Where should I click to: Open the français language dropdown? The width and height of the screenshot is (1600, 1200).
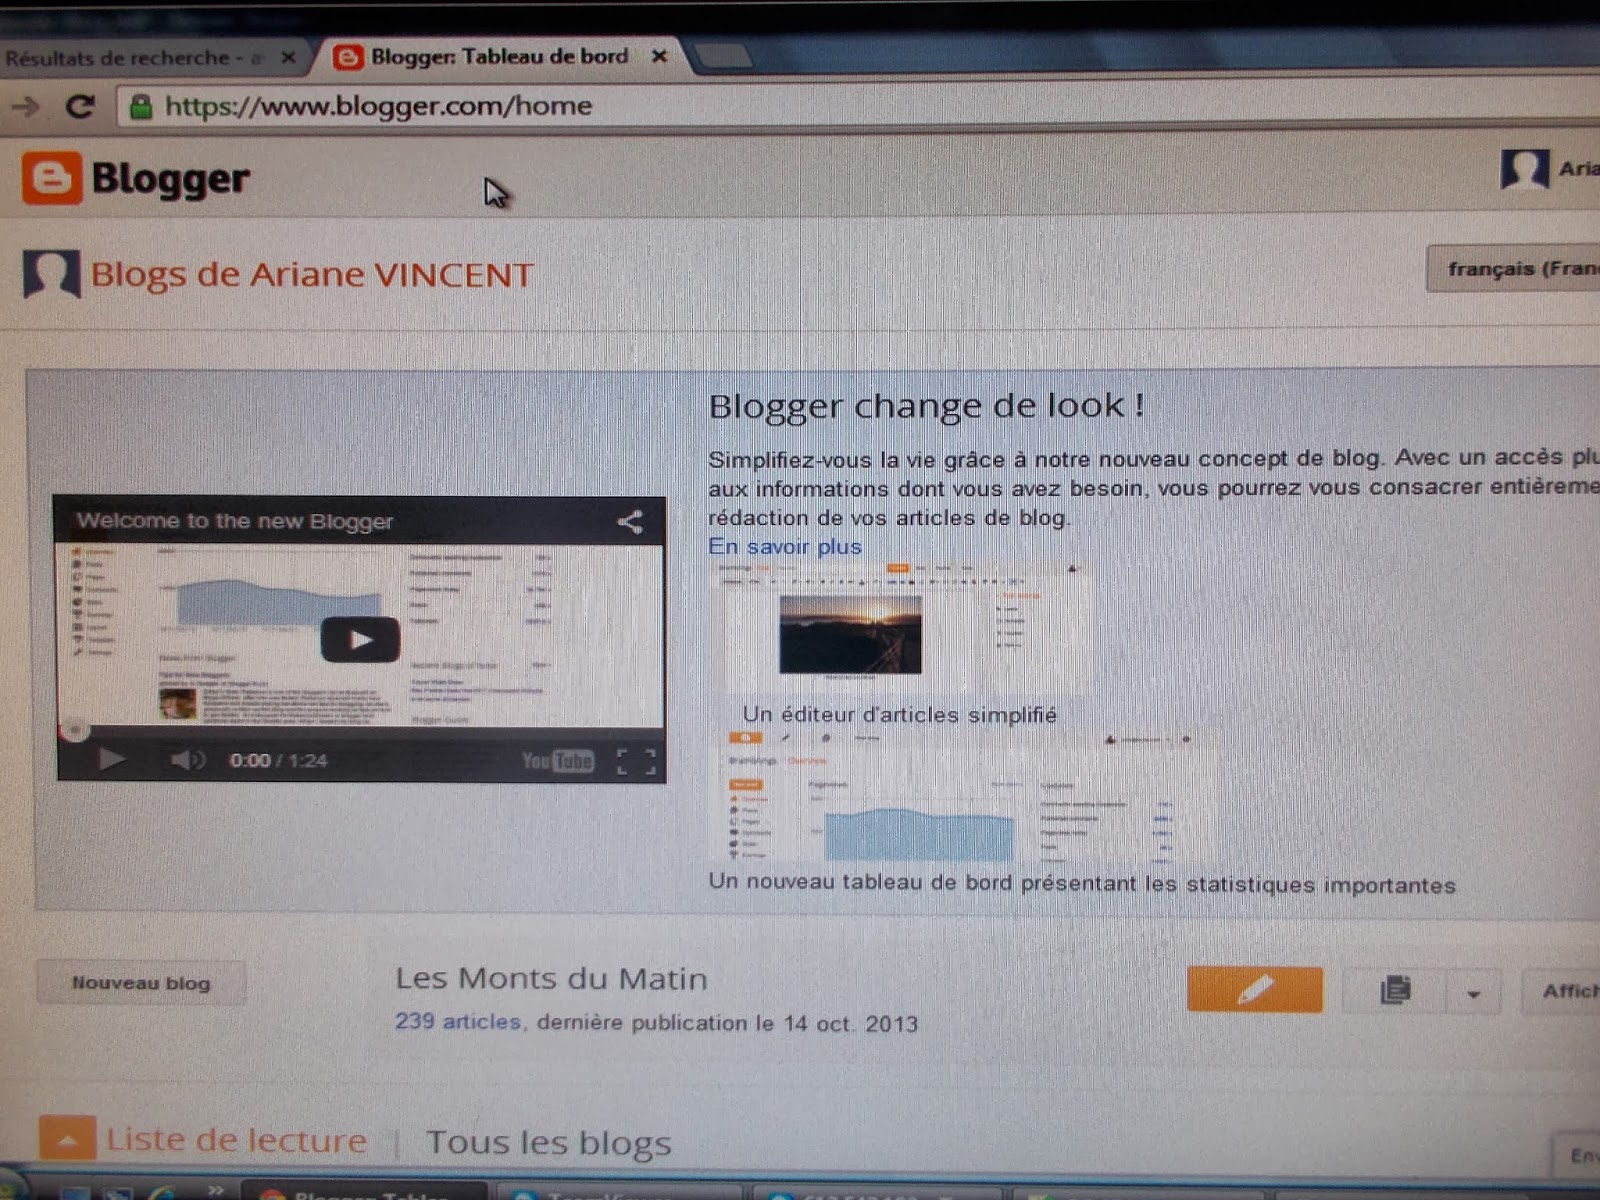click(x=1515, y=269)
